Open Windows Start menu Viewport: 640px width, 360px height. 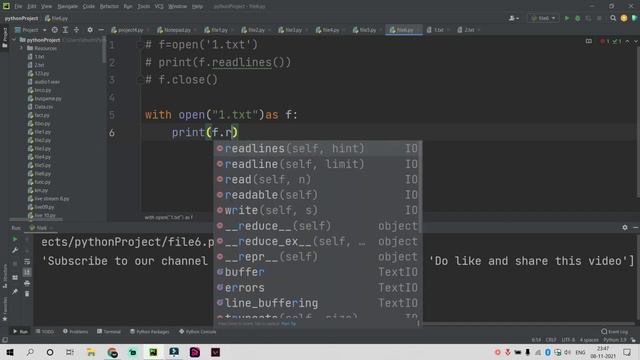tap(10, 352)
